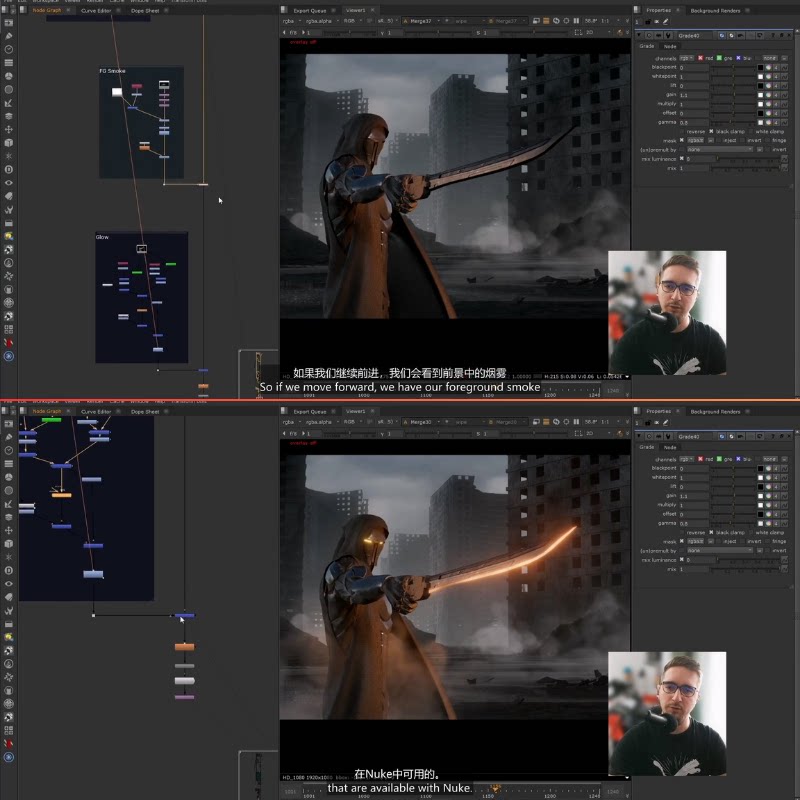Open the Export Queue tab in upper Nuke window

(x=310, y=10)
